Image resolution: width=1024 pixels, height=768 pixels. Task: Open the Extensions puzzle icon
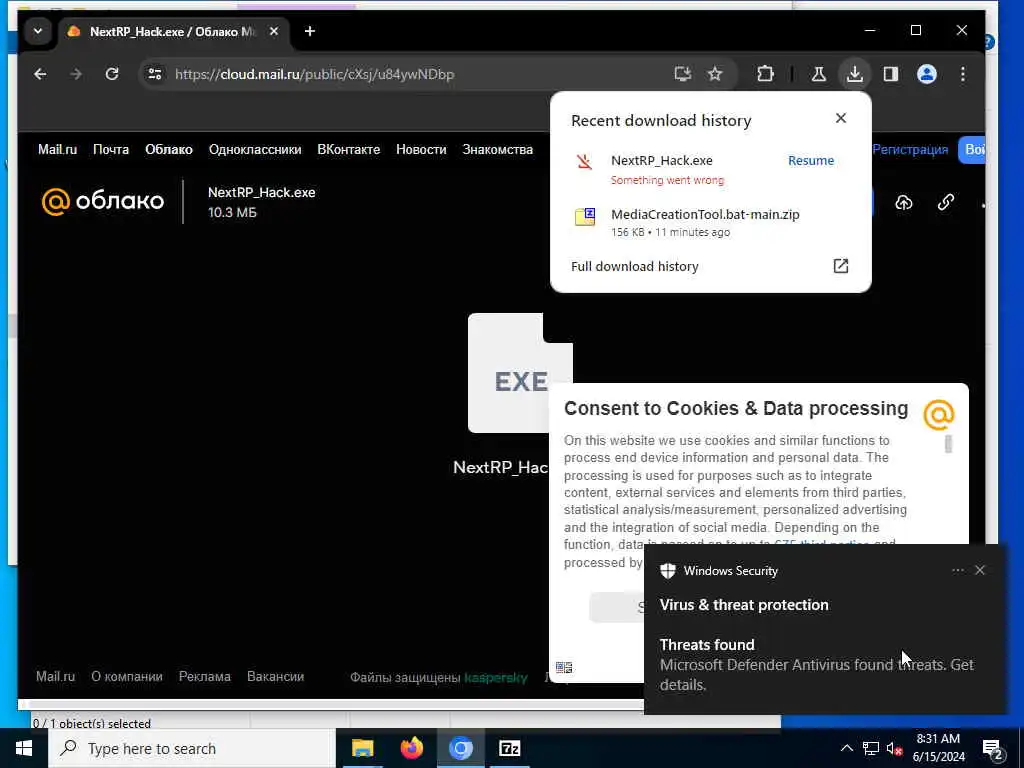tap(765, 74)
